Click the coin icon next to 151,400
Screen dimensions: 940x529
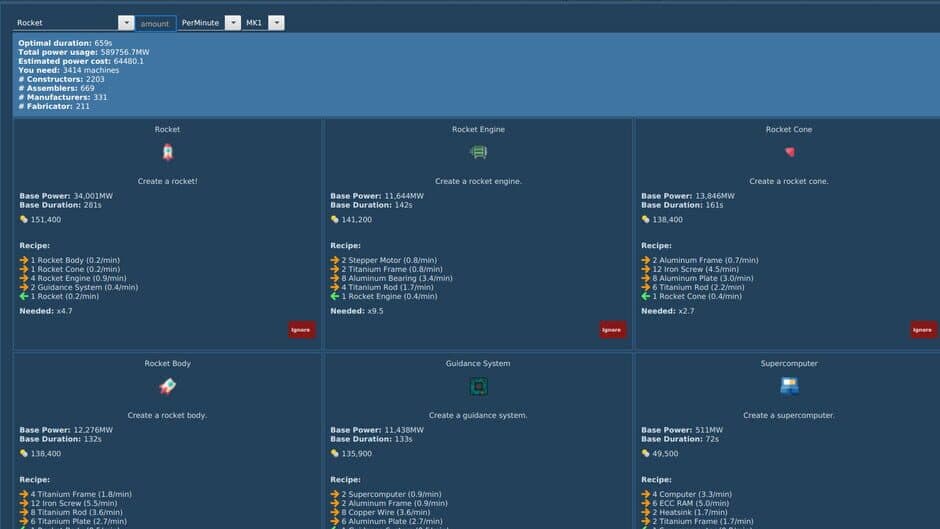(x=24, y=220)
